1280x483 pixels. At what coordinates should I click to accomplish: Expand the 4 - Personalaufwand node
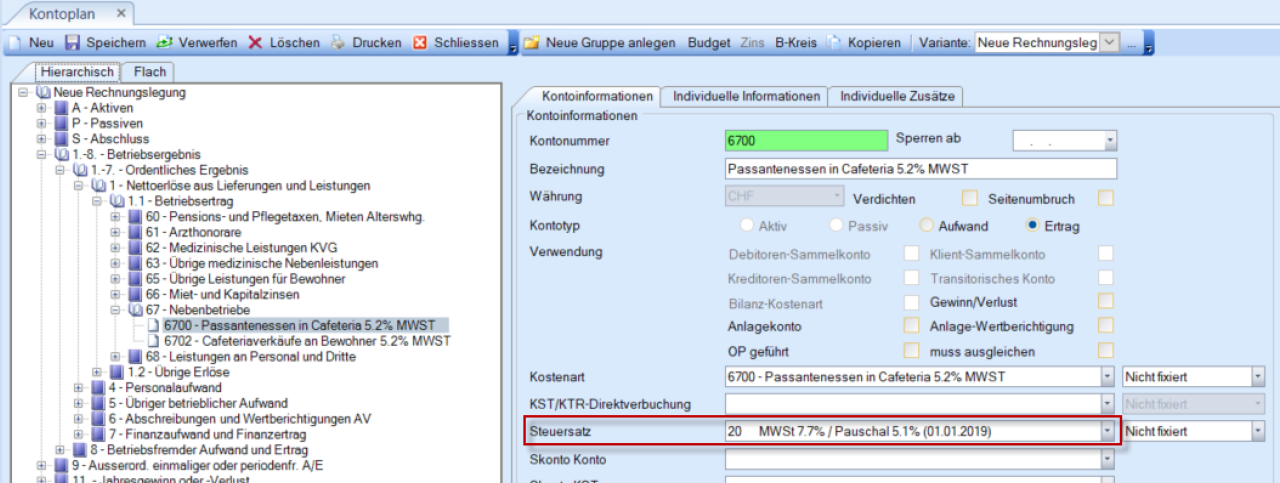point(78,387)
